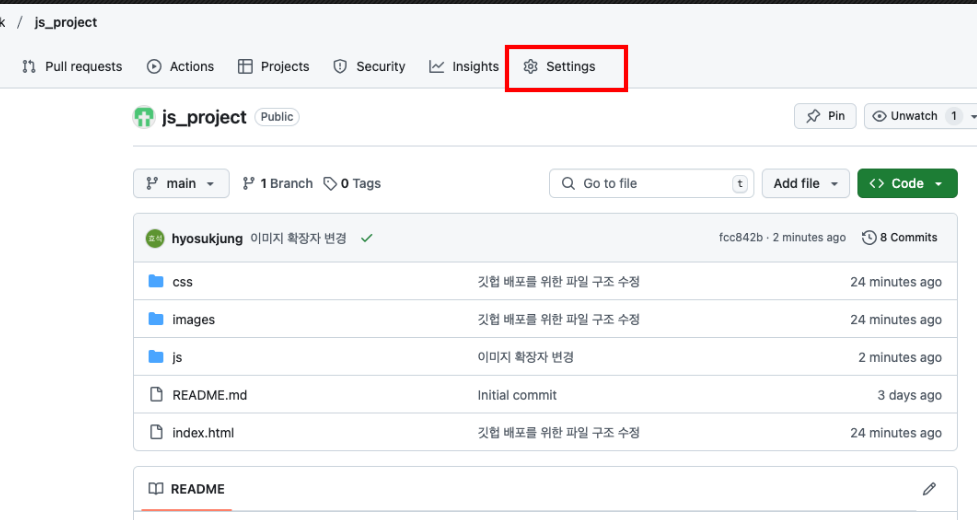Open the Projects tab
977x520 pixels.
(274, 67)
